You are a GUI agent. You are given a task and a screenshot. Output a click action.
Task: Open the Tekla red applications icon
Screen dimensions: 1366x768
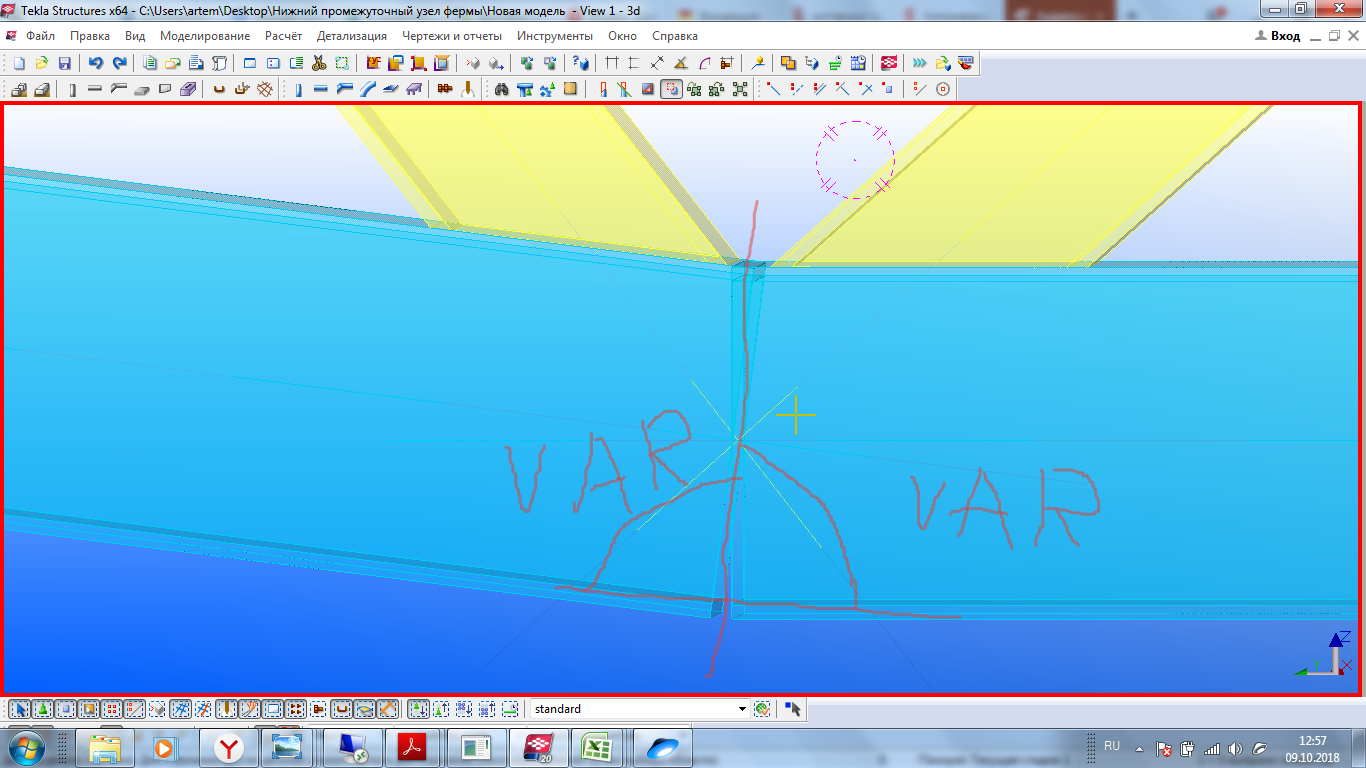[888, 63]
